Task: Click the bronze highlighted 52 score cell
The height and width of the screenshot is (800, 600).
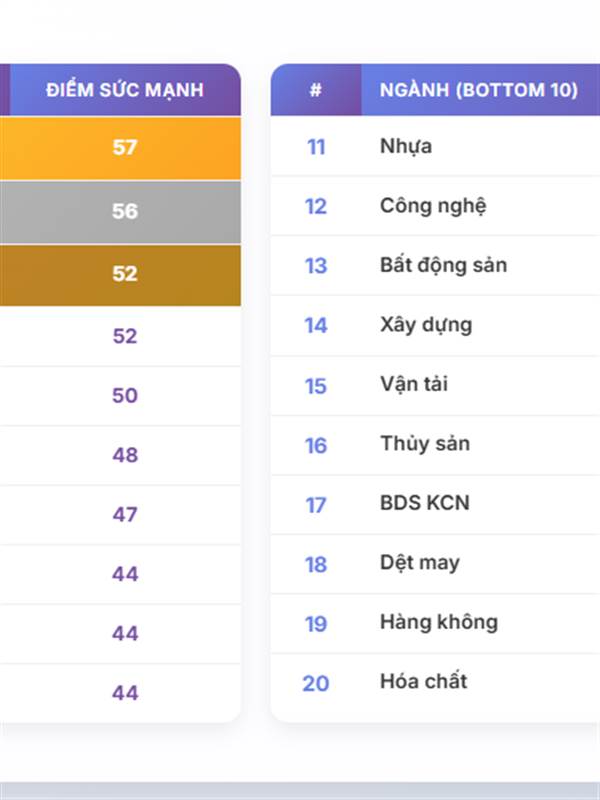Action: 124,274
